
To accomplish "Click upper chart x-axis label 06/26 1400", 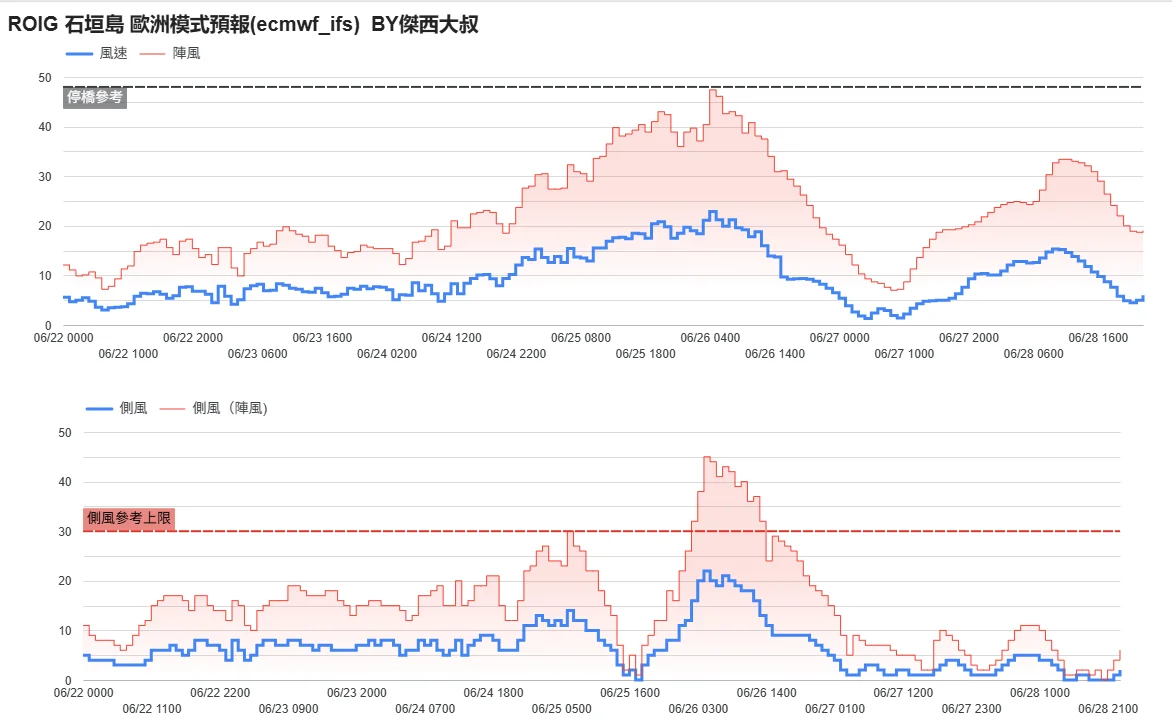I will (775, 353).
